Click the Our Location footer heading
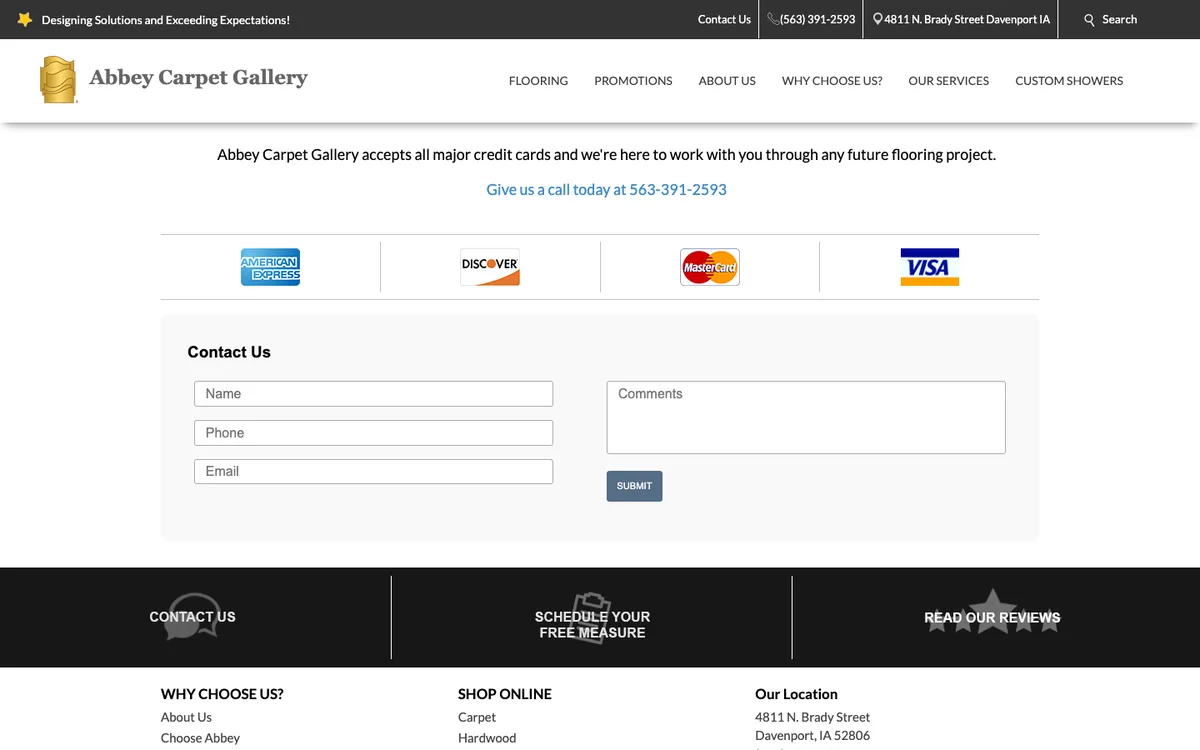The width and height of the screenshot is (1200, 750). pos(796,694)
